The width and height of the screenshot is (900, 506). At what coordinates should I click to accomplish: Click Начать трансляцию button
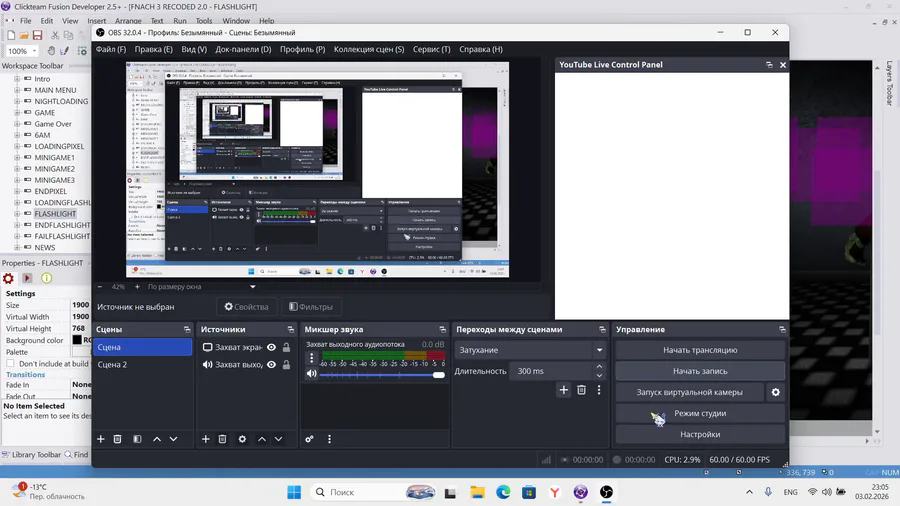click(x=700, y=350)
